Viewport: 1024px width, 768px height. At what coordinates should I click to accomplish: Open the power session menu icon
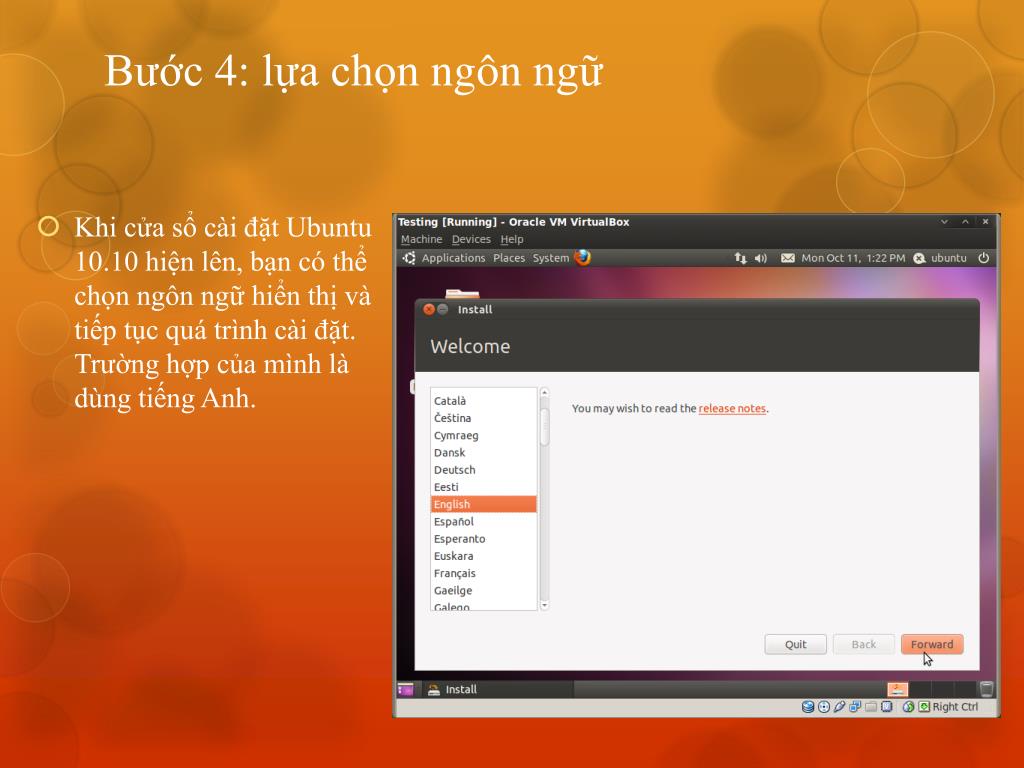pyautogui.click(x=984, y=258)
